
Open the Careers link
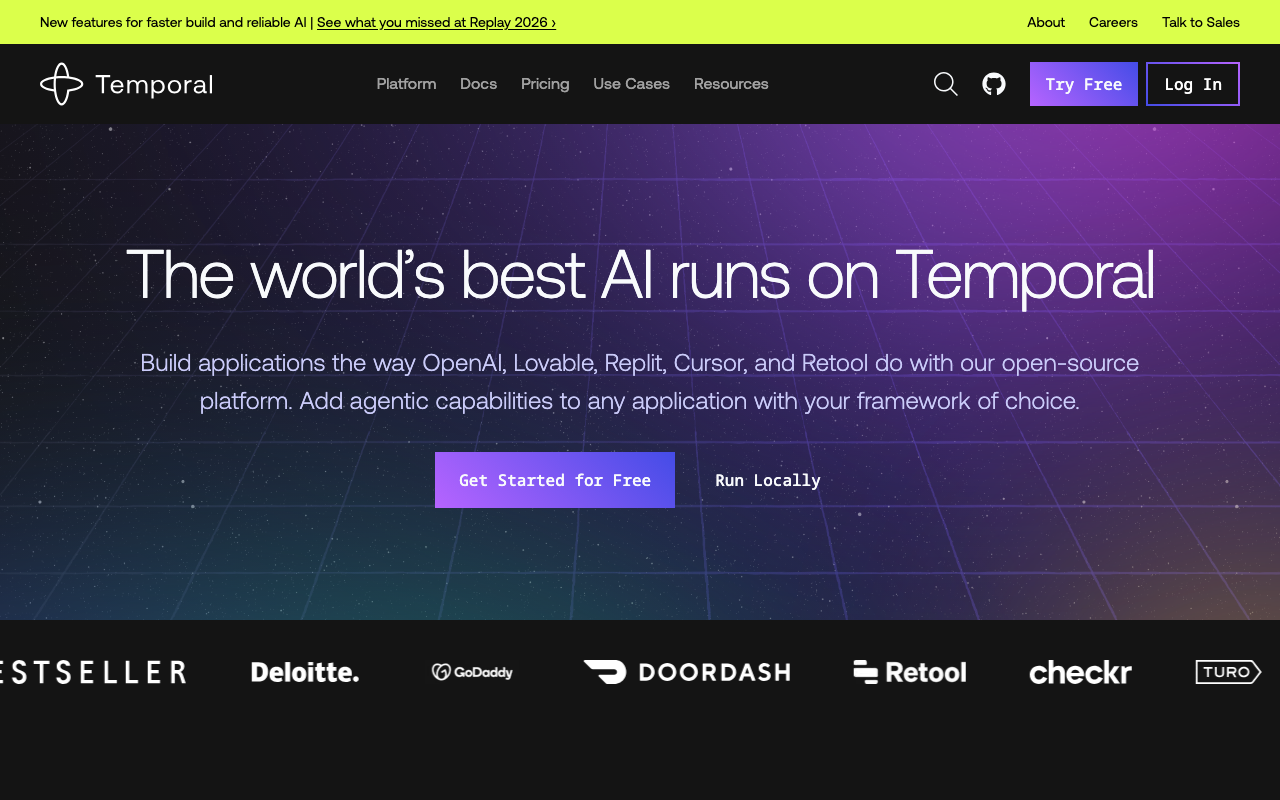(x=1113, y=22)
